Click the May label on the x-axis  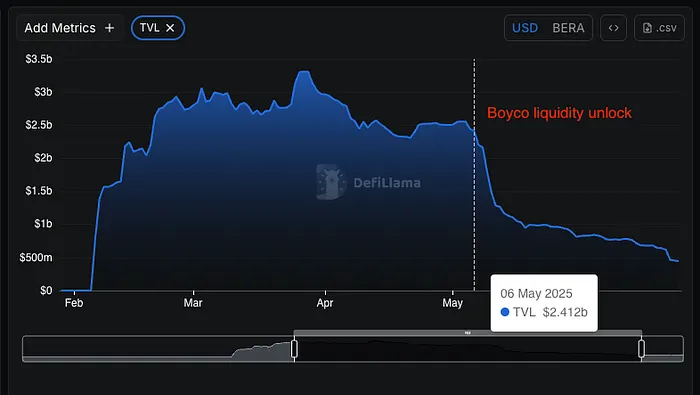pos(452,303)
